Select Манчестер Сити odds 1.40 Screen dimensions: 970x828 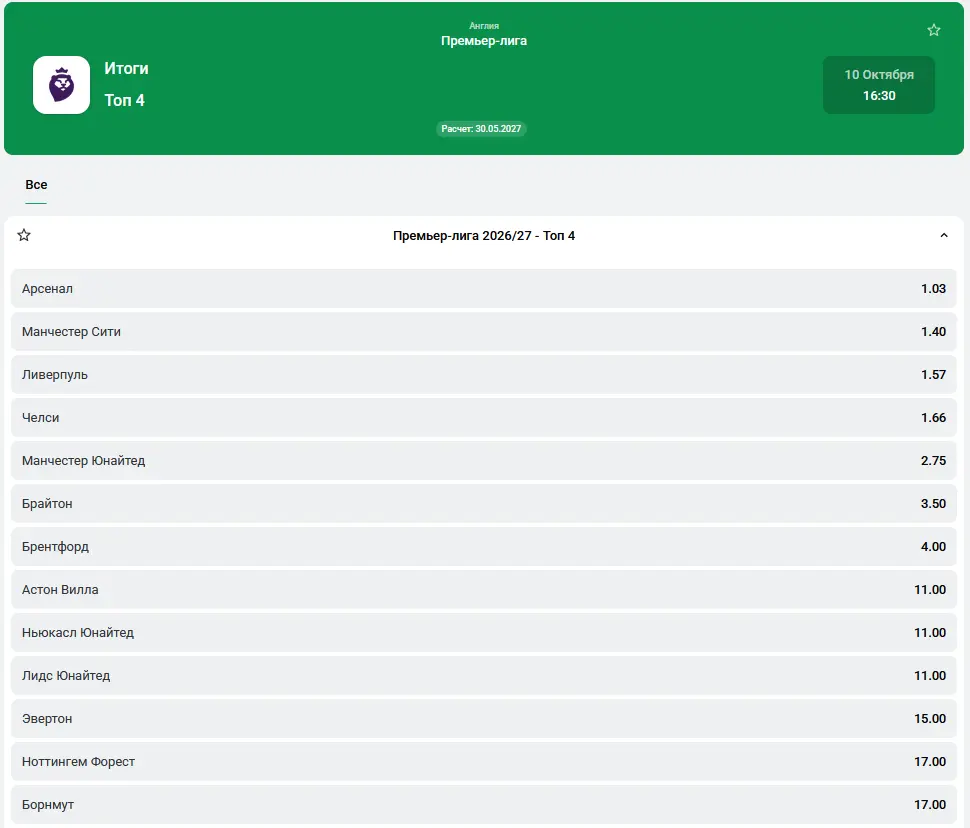coord(484,332)
